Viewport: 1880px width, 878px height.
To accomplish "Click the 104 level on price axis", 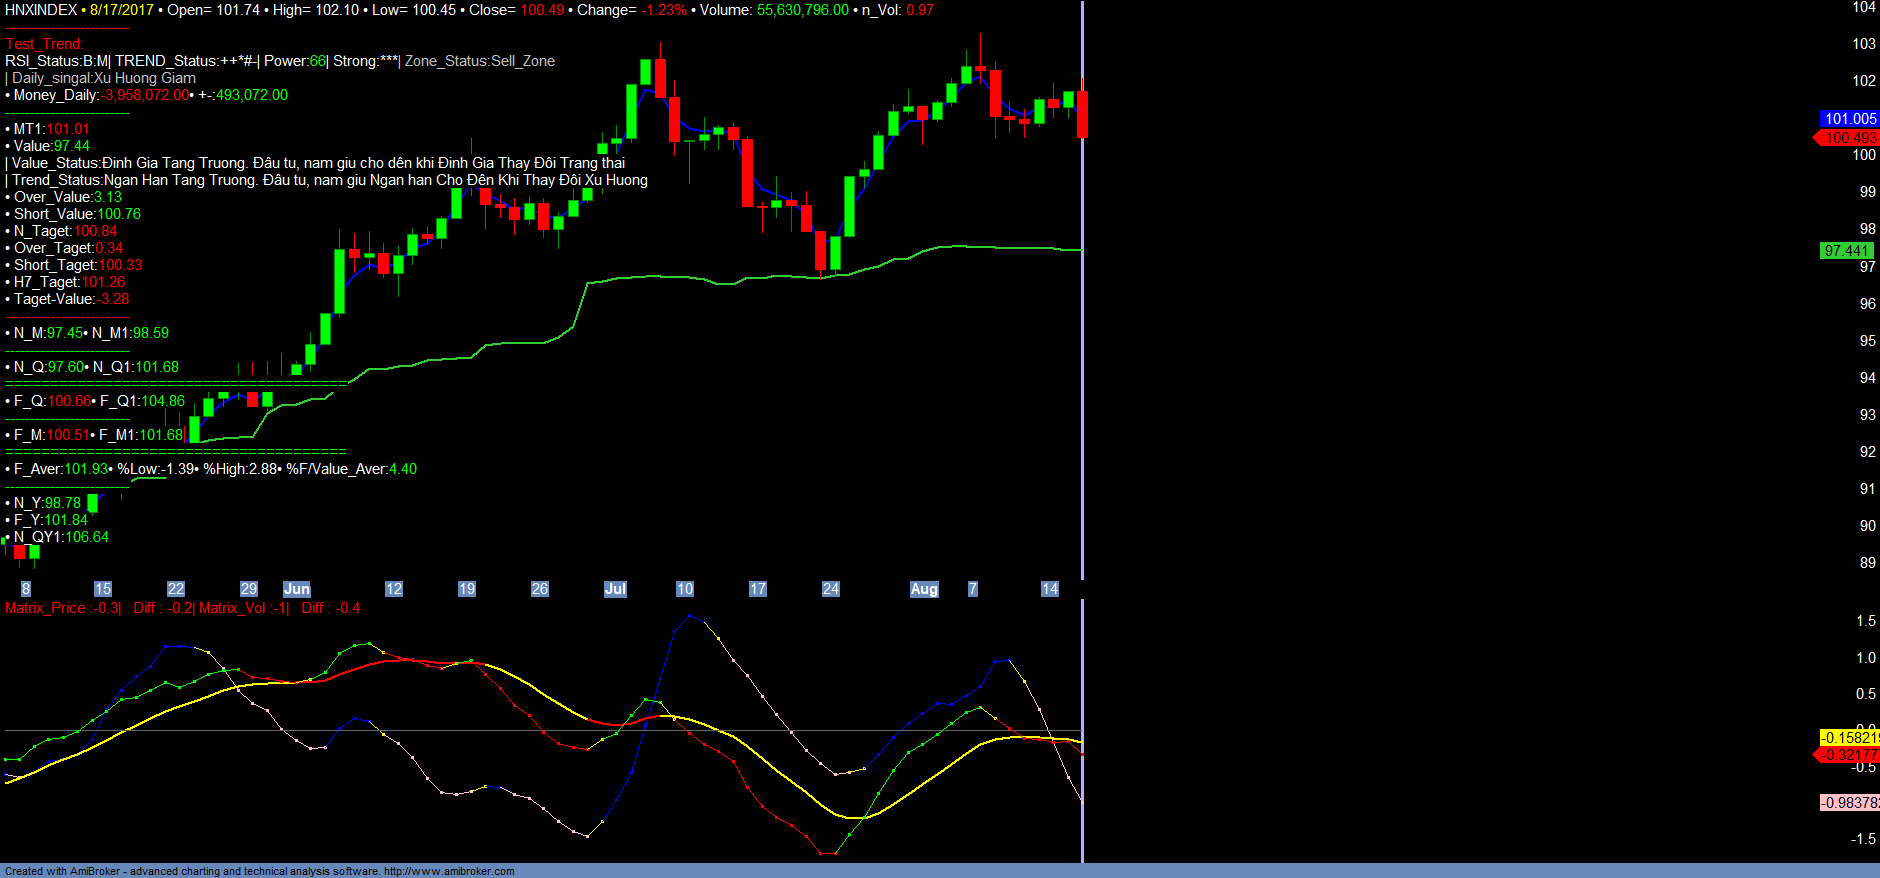I will (x=1864, y=8).
